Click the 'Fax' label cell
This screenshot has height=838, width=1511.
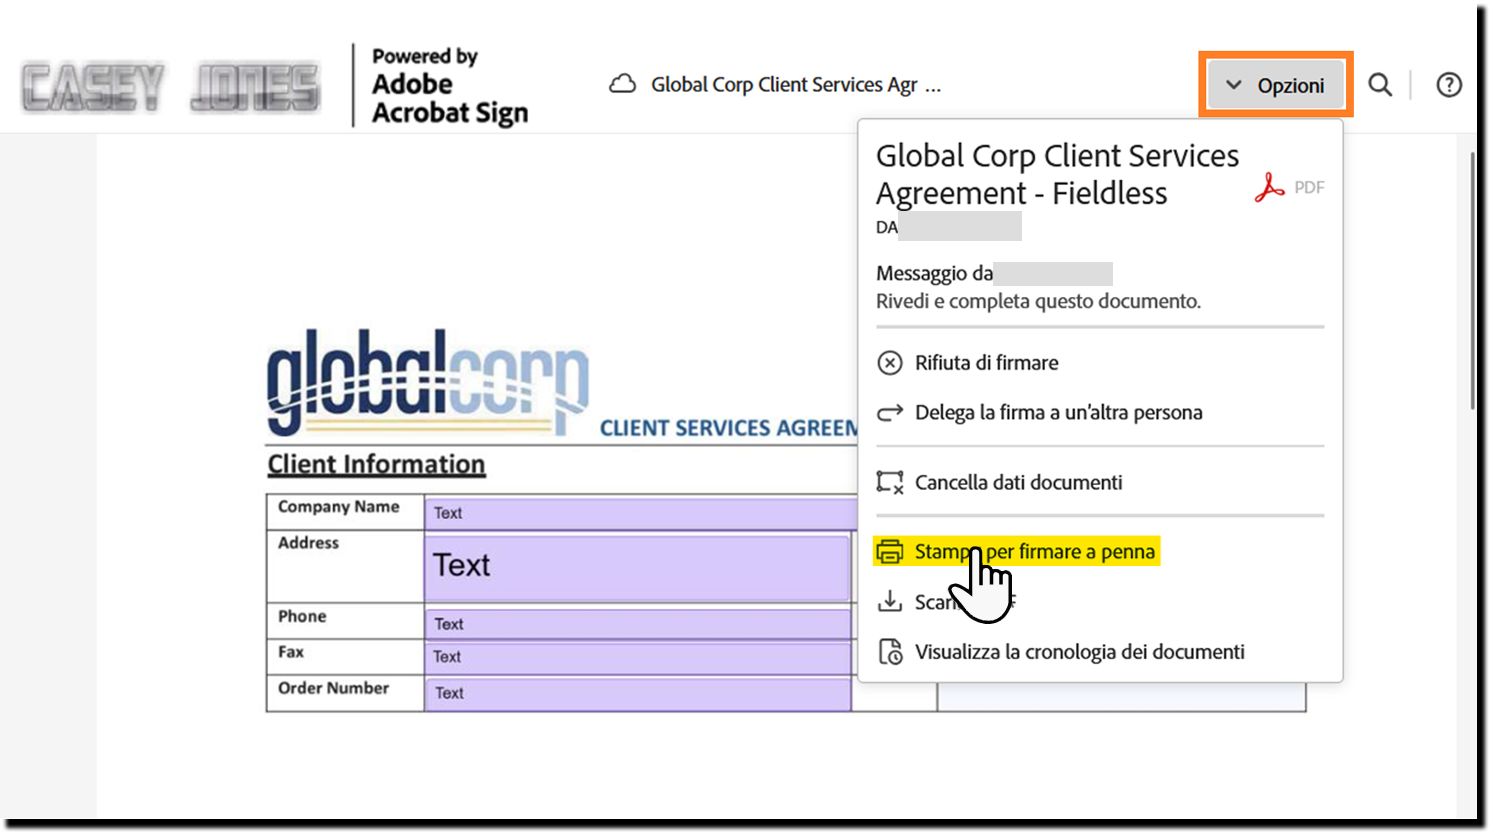[x=345, y=657]
